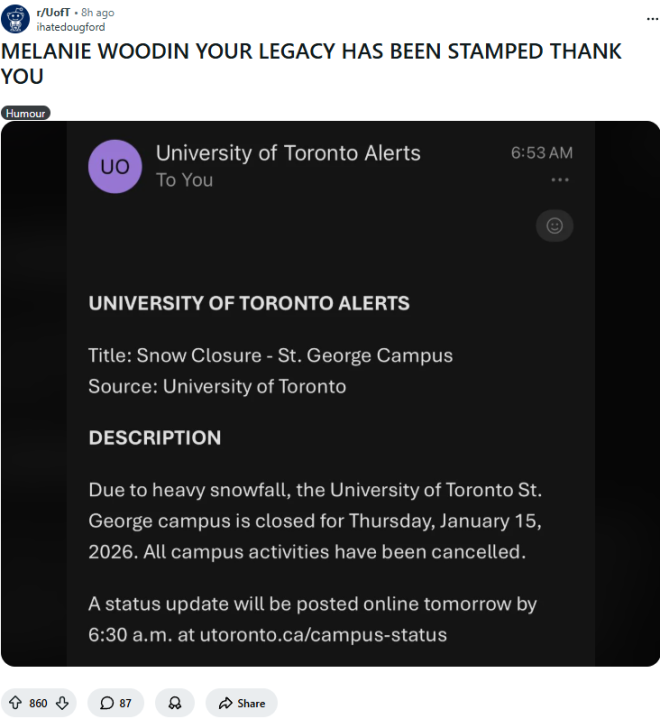
Task: Open the 87 comments
Action: pos(115,703)
